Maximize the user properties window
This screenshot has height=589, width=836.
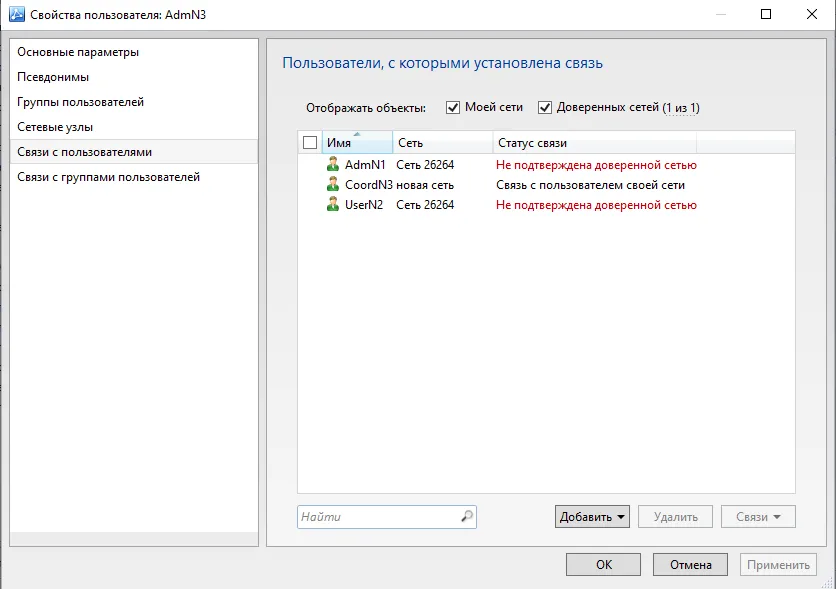[x=766, y=14]
